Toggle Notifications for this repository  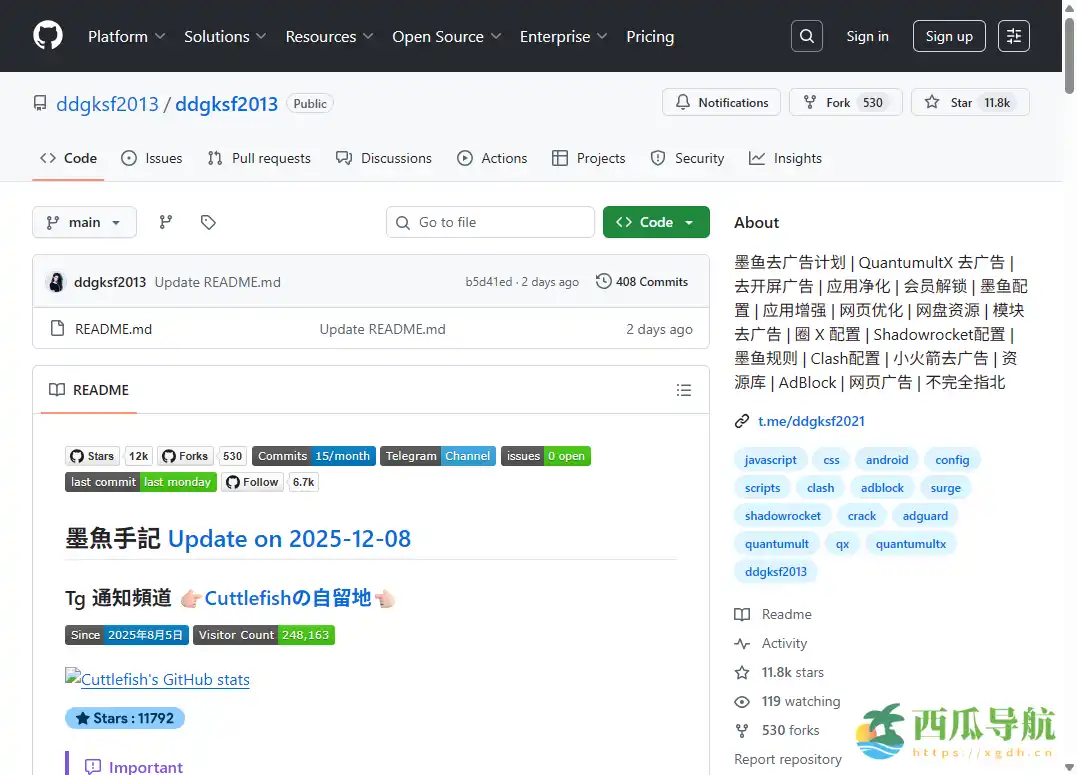(x=721, y=102)
